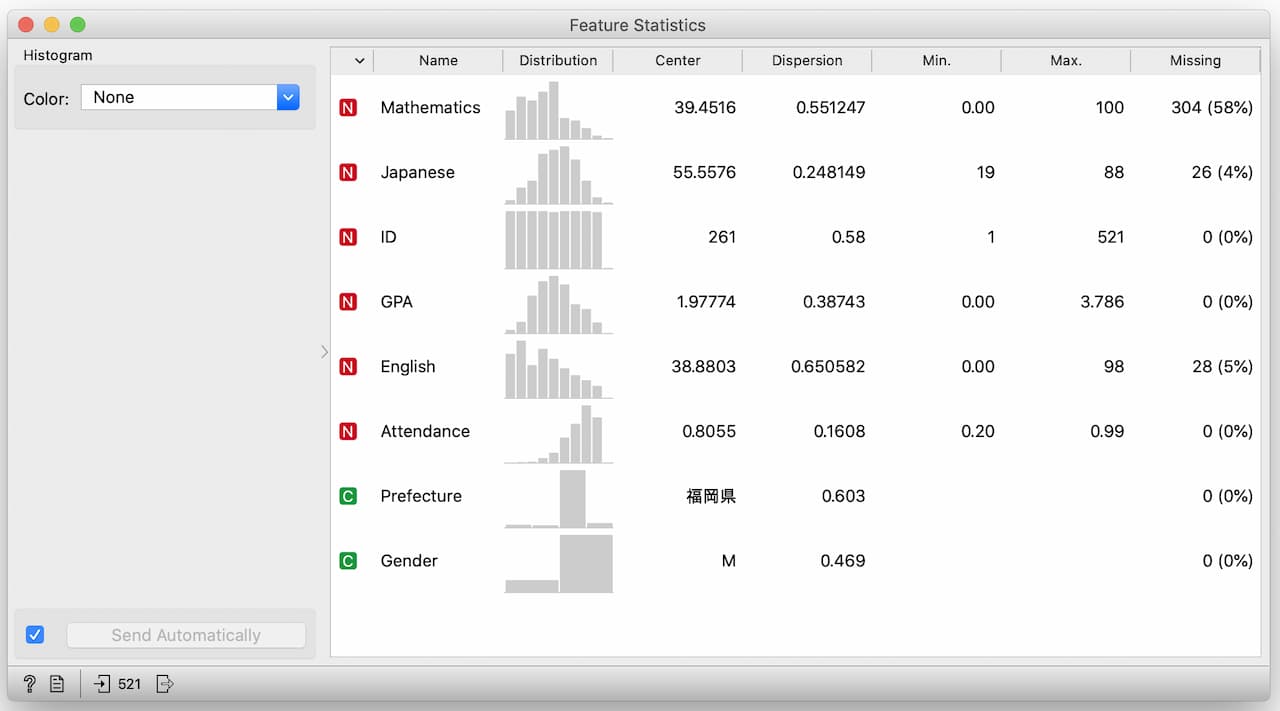Sort by the Missing column header
Image resolution: width=1280 pixels, height=711 pixels.
(x=1195, y=61)
